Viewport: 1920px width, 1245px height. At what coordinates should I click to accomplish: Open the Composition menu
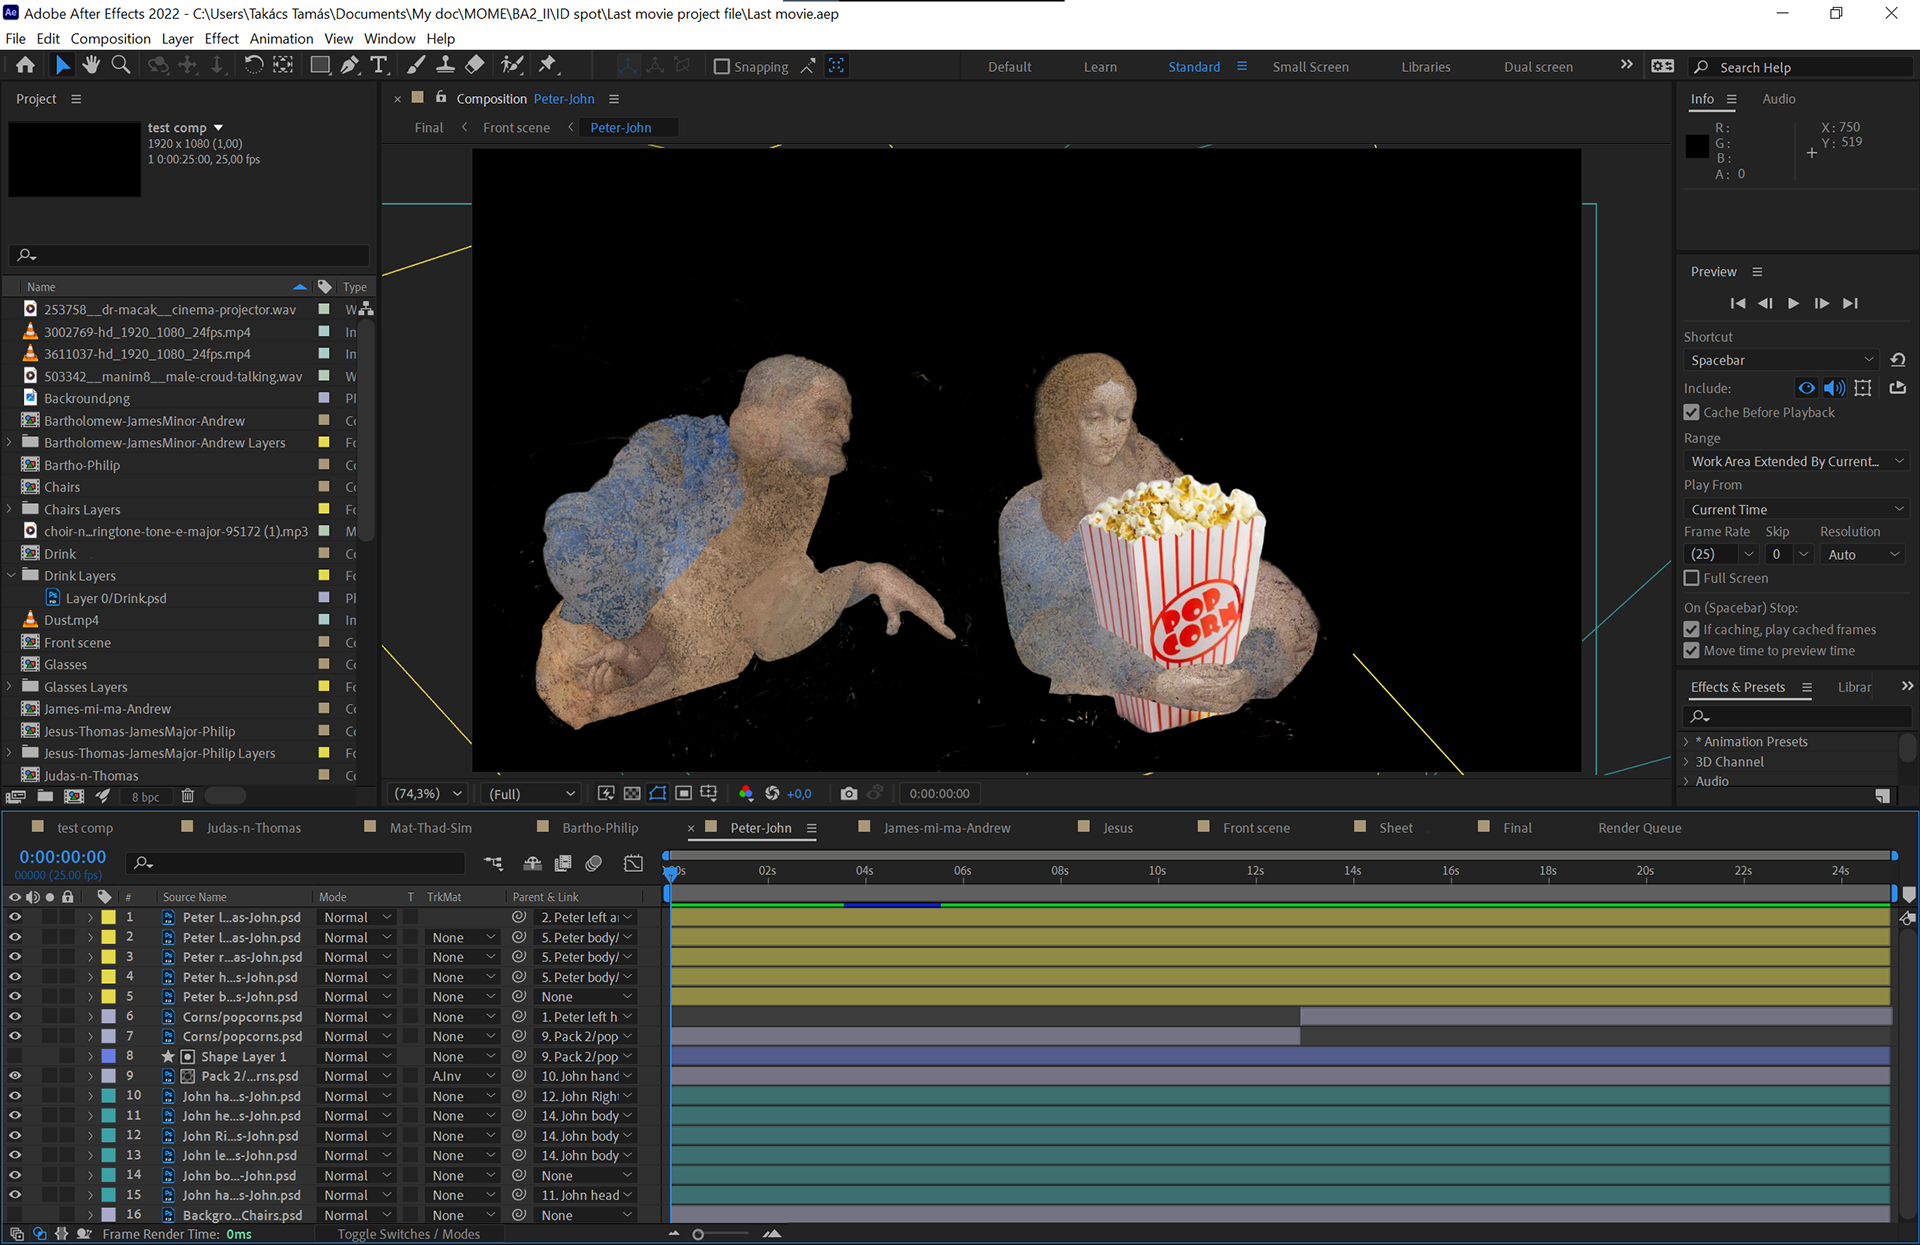pos(110,38)
